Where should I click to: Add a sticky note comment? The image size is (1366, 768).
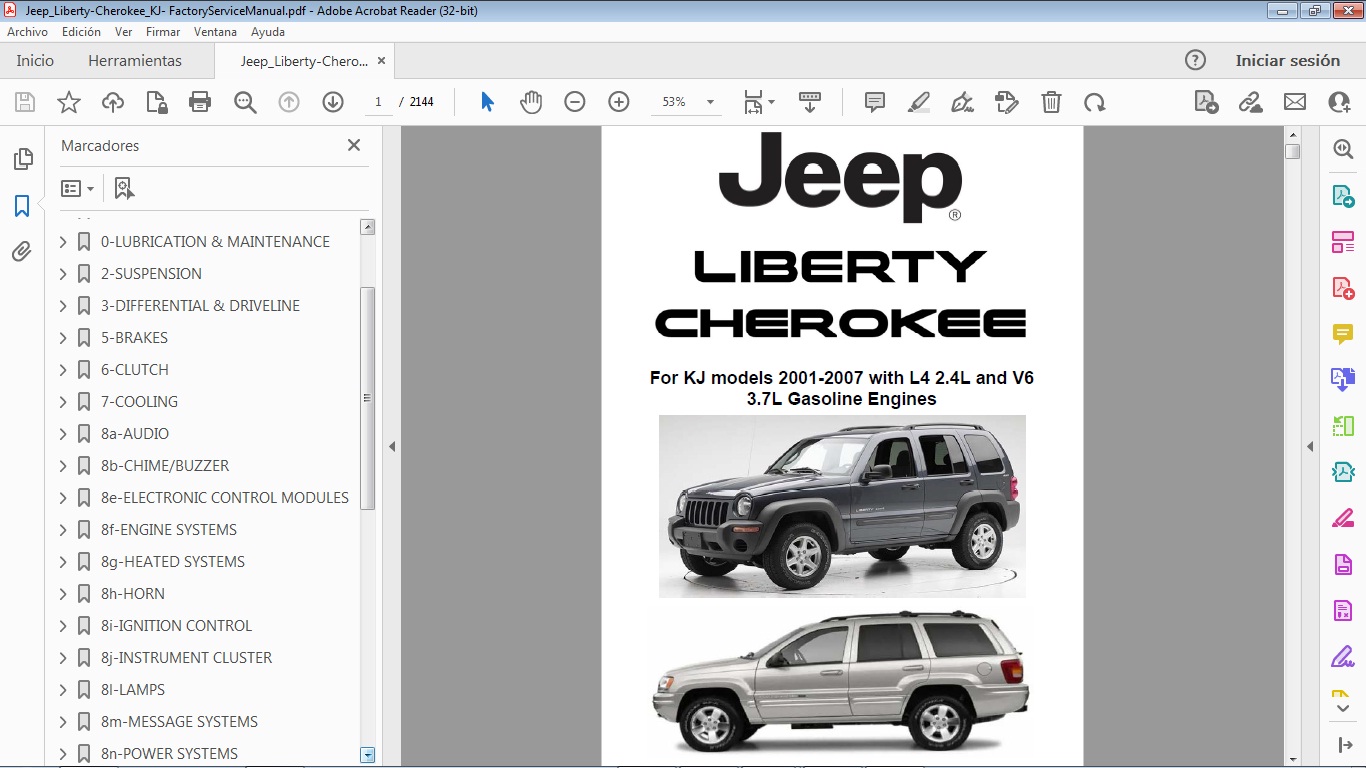point(874,101)
